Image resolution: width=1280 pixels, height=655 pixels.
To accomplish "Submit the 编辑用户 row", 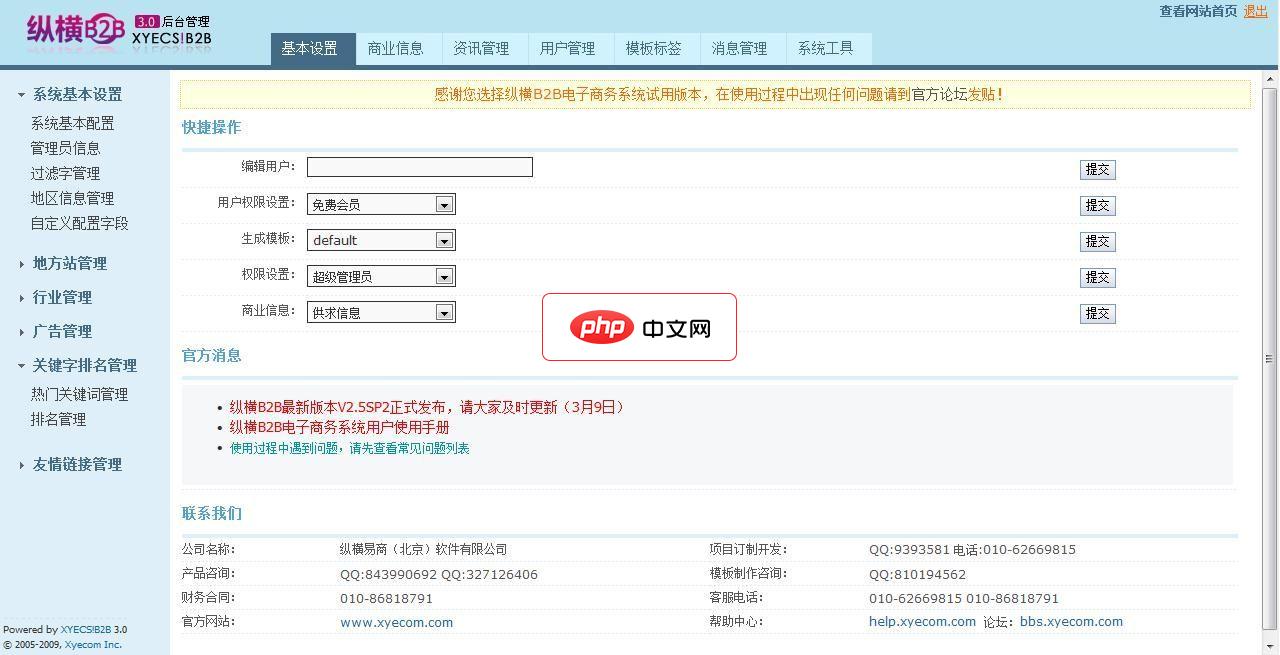I will pos(1097,170).
